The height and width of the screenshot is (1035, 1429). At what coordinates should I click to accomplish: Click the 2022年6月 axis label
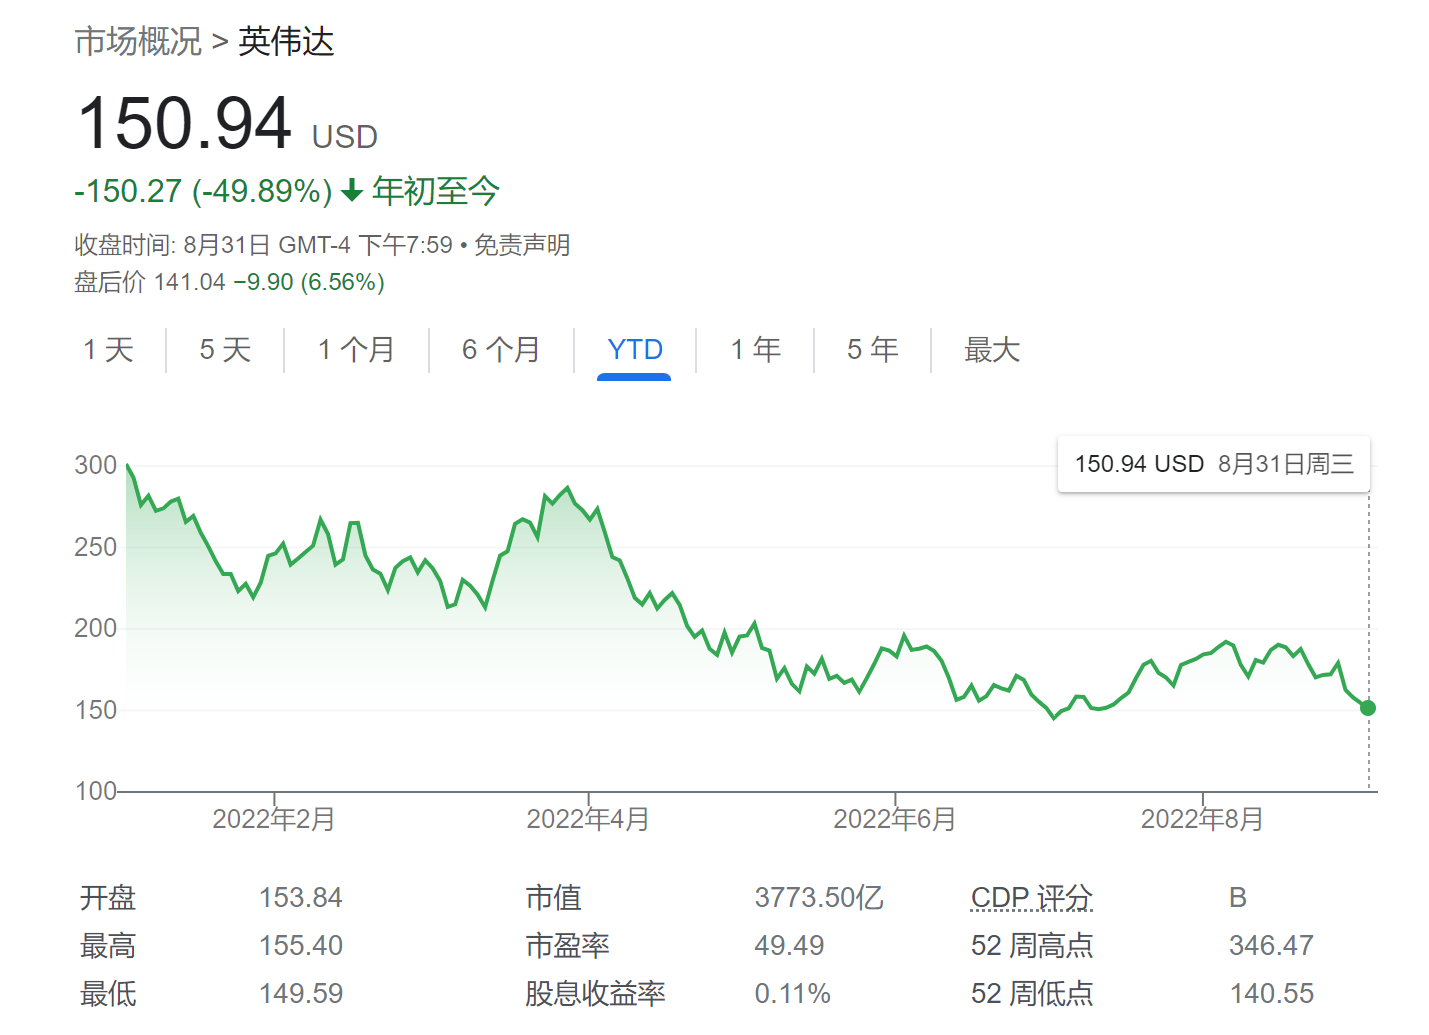click(895, 820)
